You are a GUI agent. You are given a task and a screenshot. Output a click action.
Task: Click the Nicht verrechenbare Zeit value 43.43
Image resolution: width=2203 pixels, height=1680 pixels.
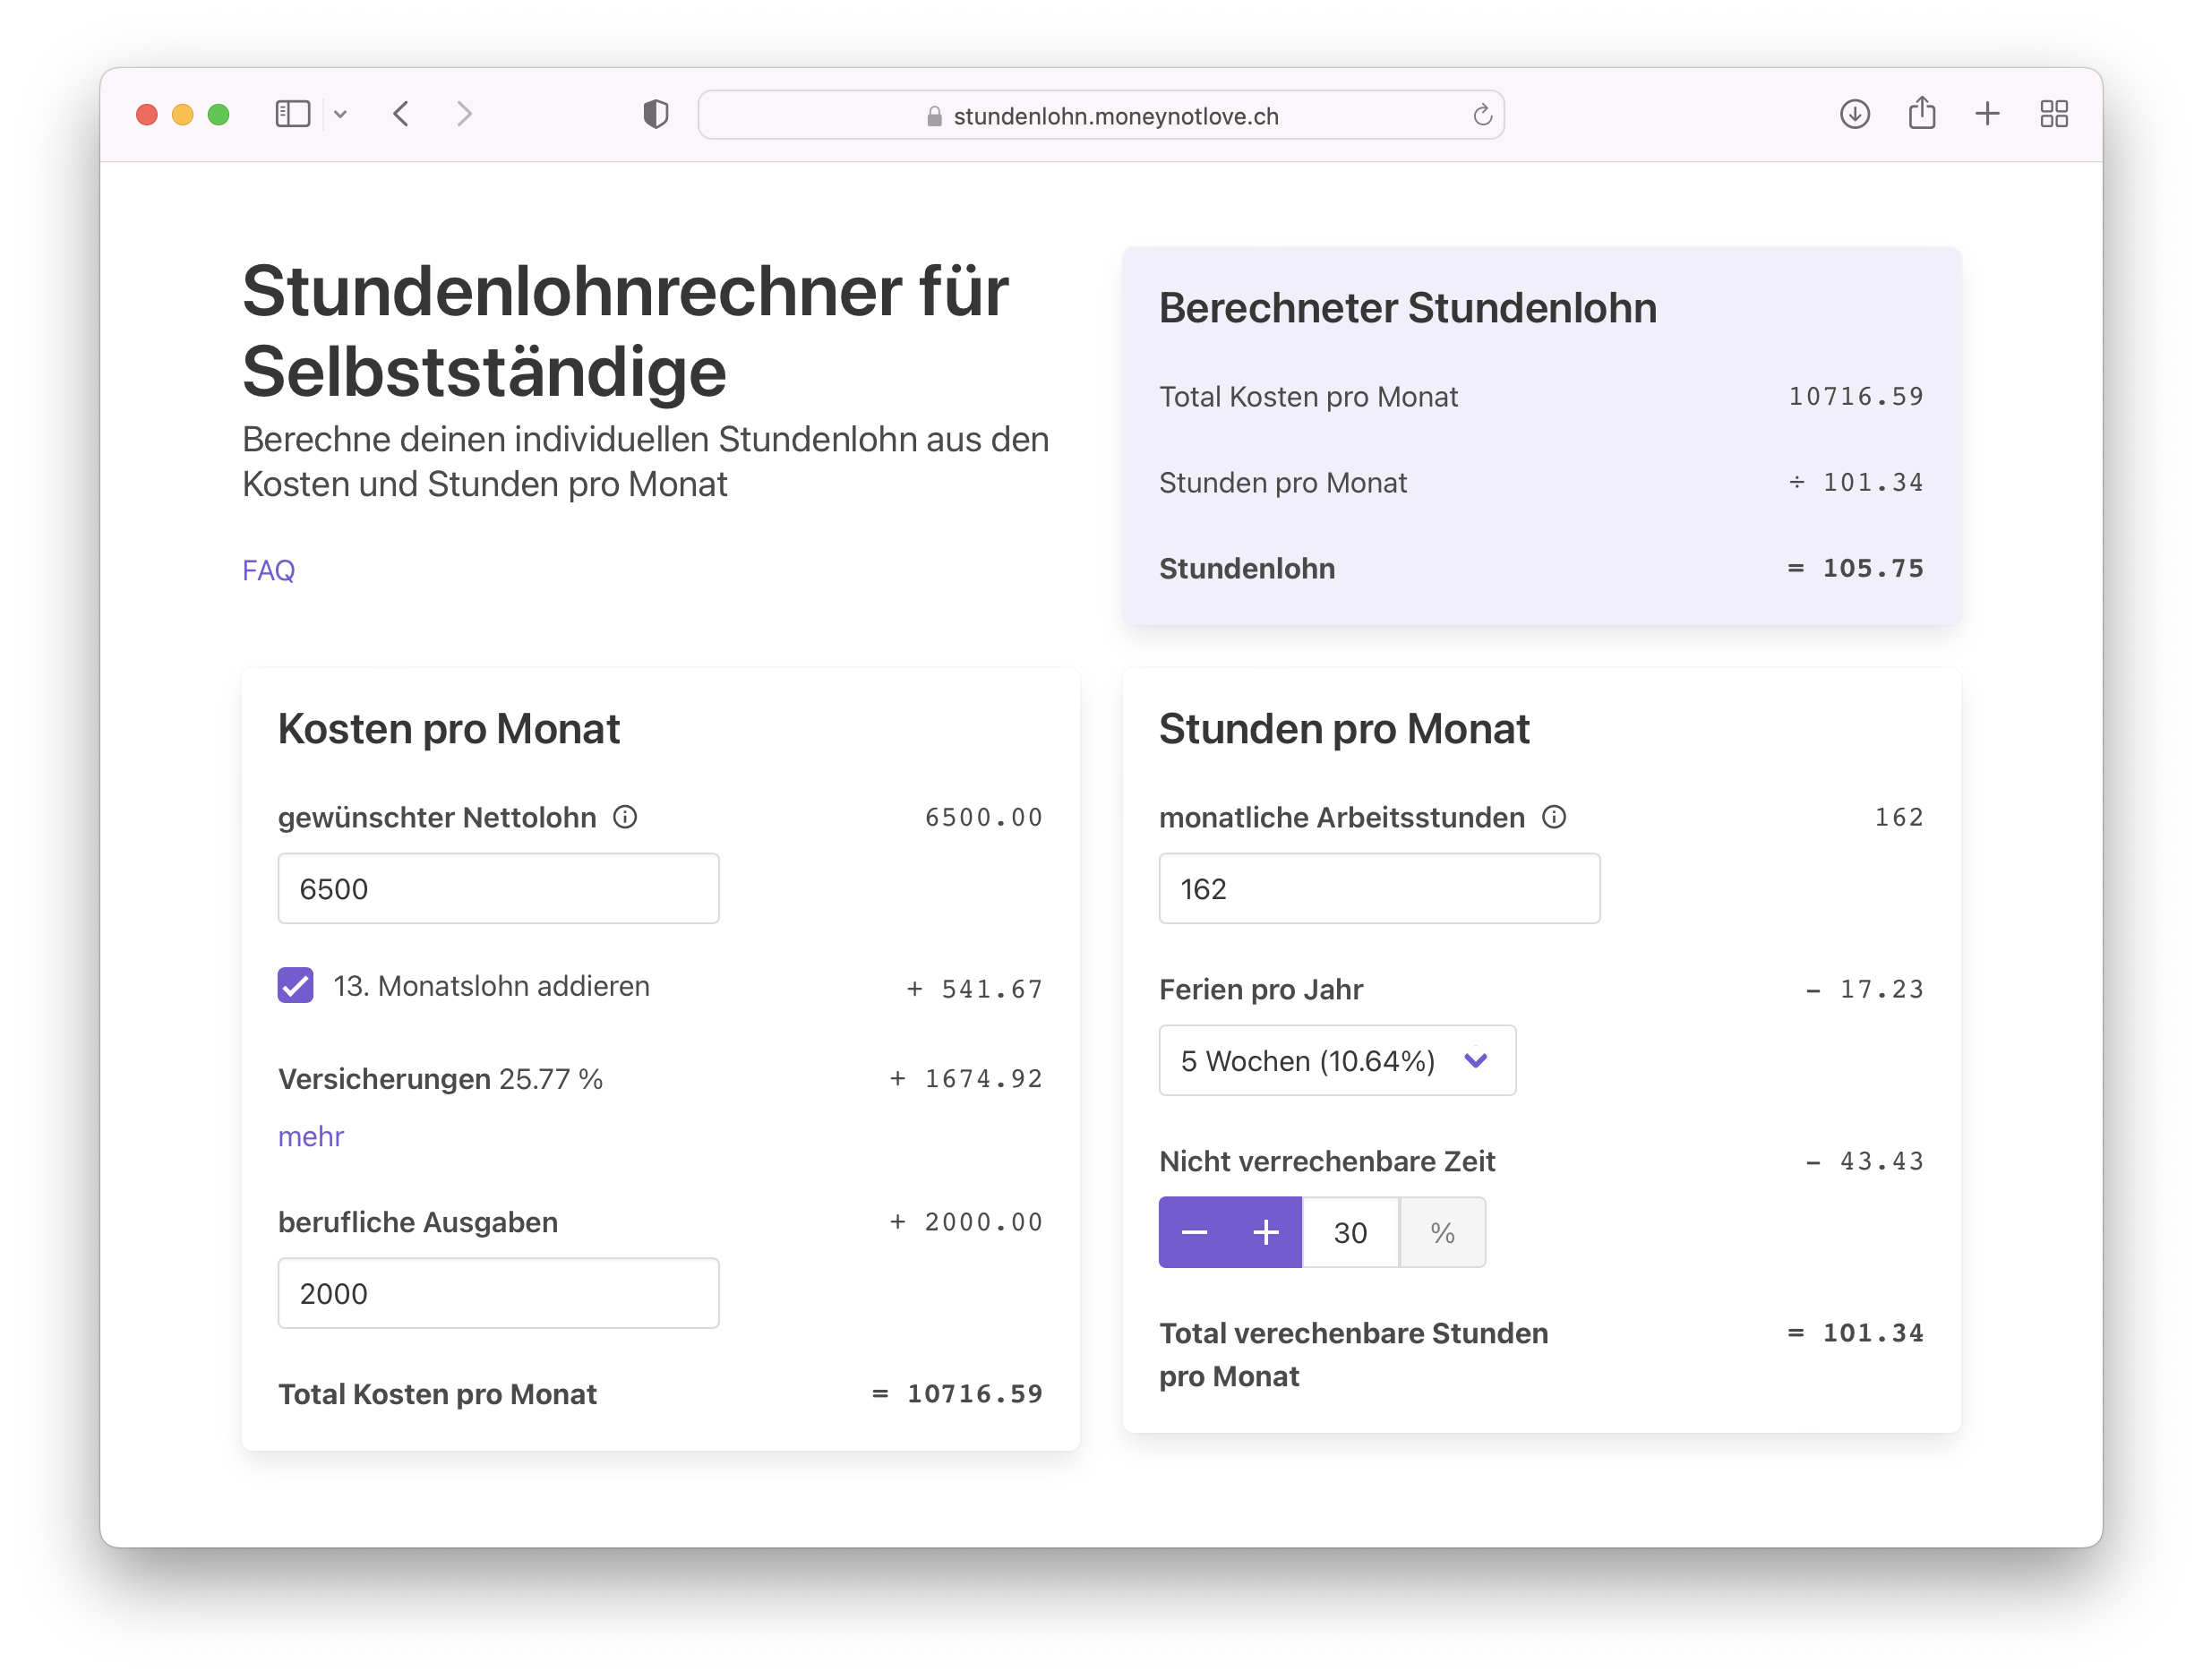click(x=1881, y=1161)
